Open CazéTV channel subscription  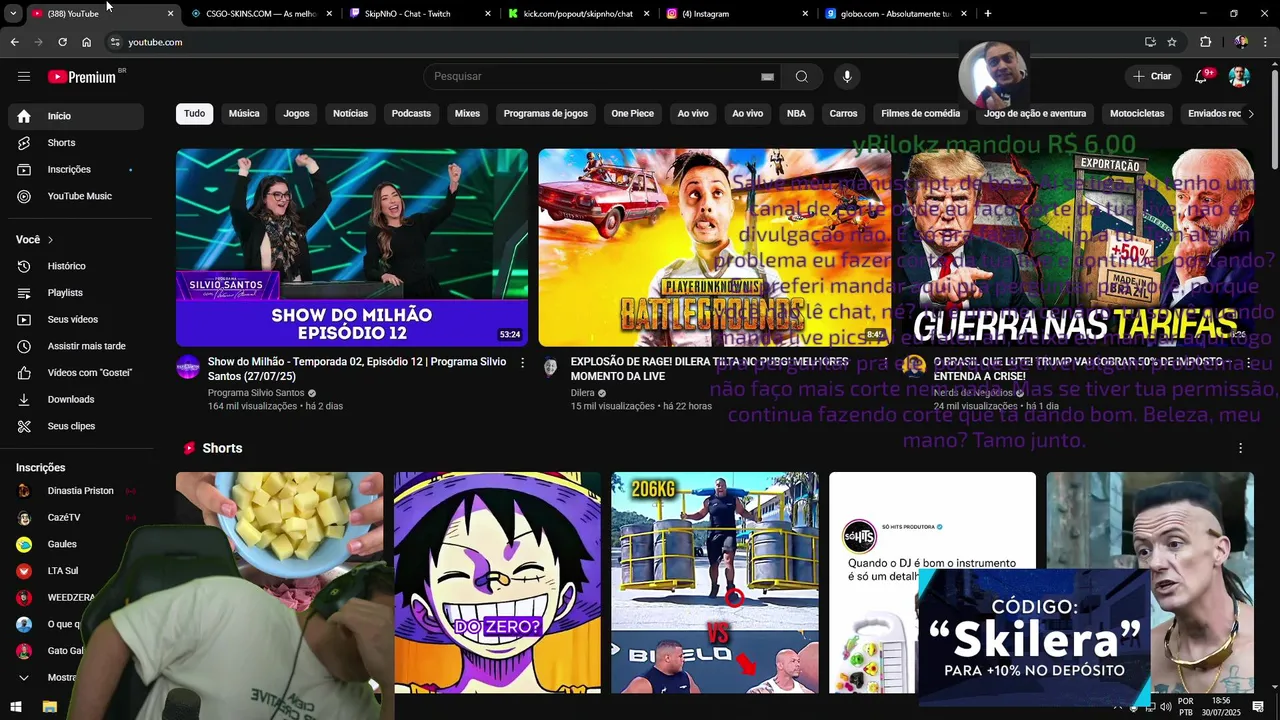click(x=76, y=518)
